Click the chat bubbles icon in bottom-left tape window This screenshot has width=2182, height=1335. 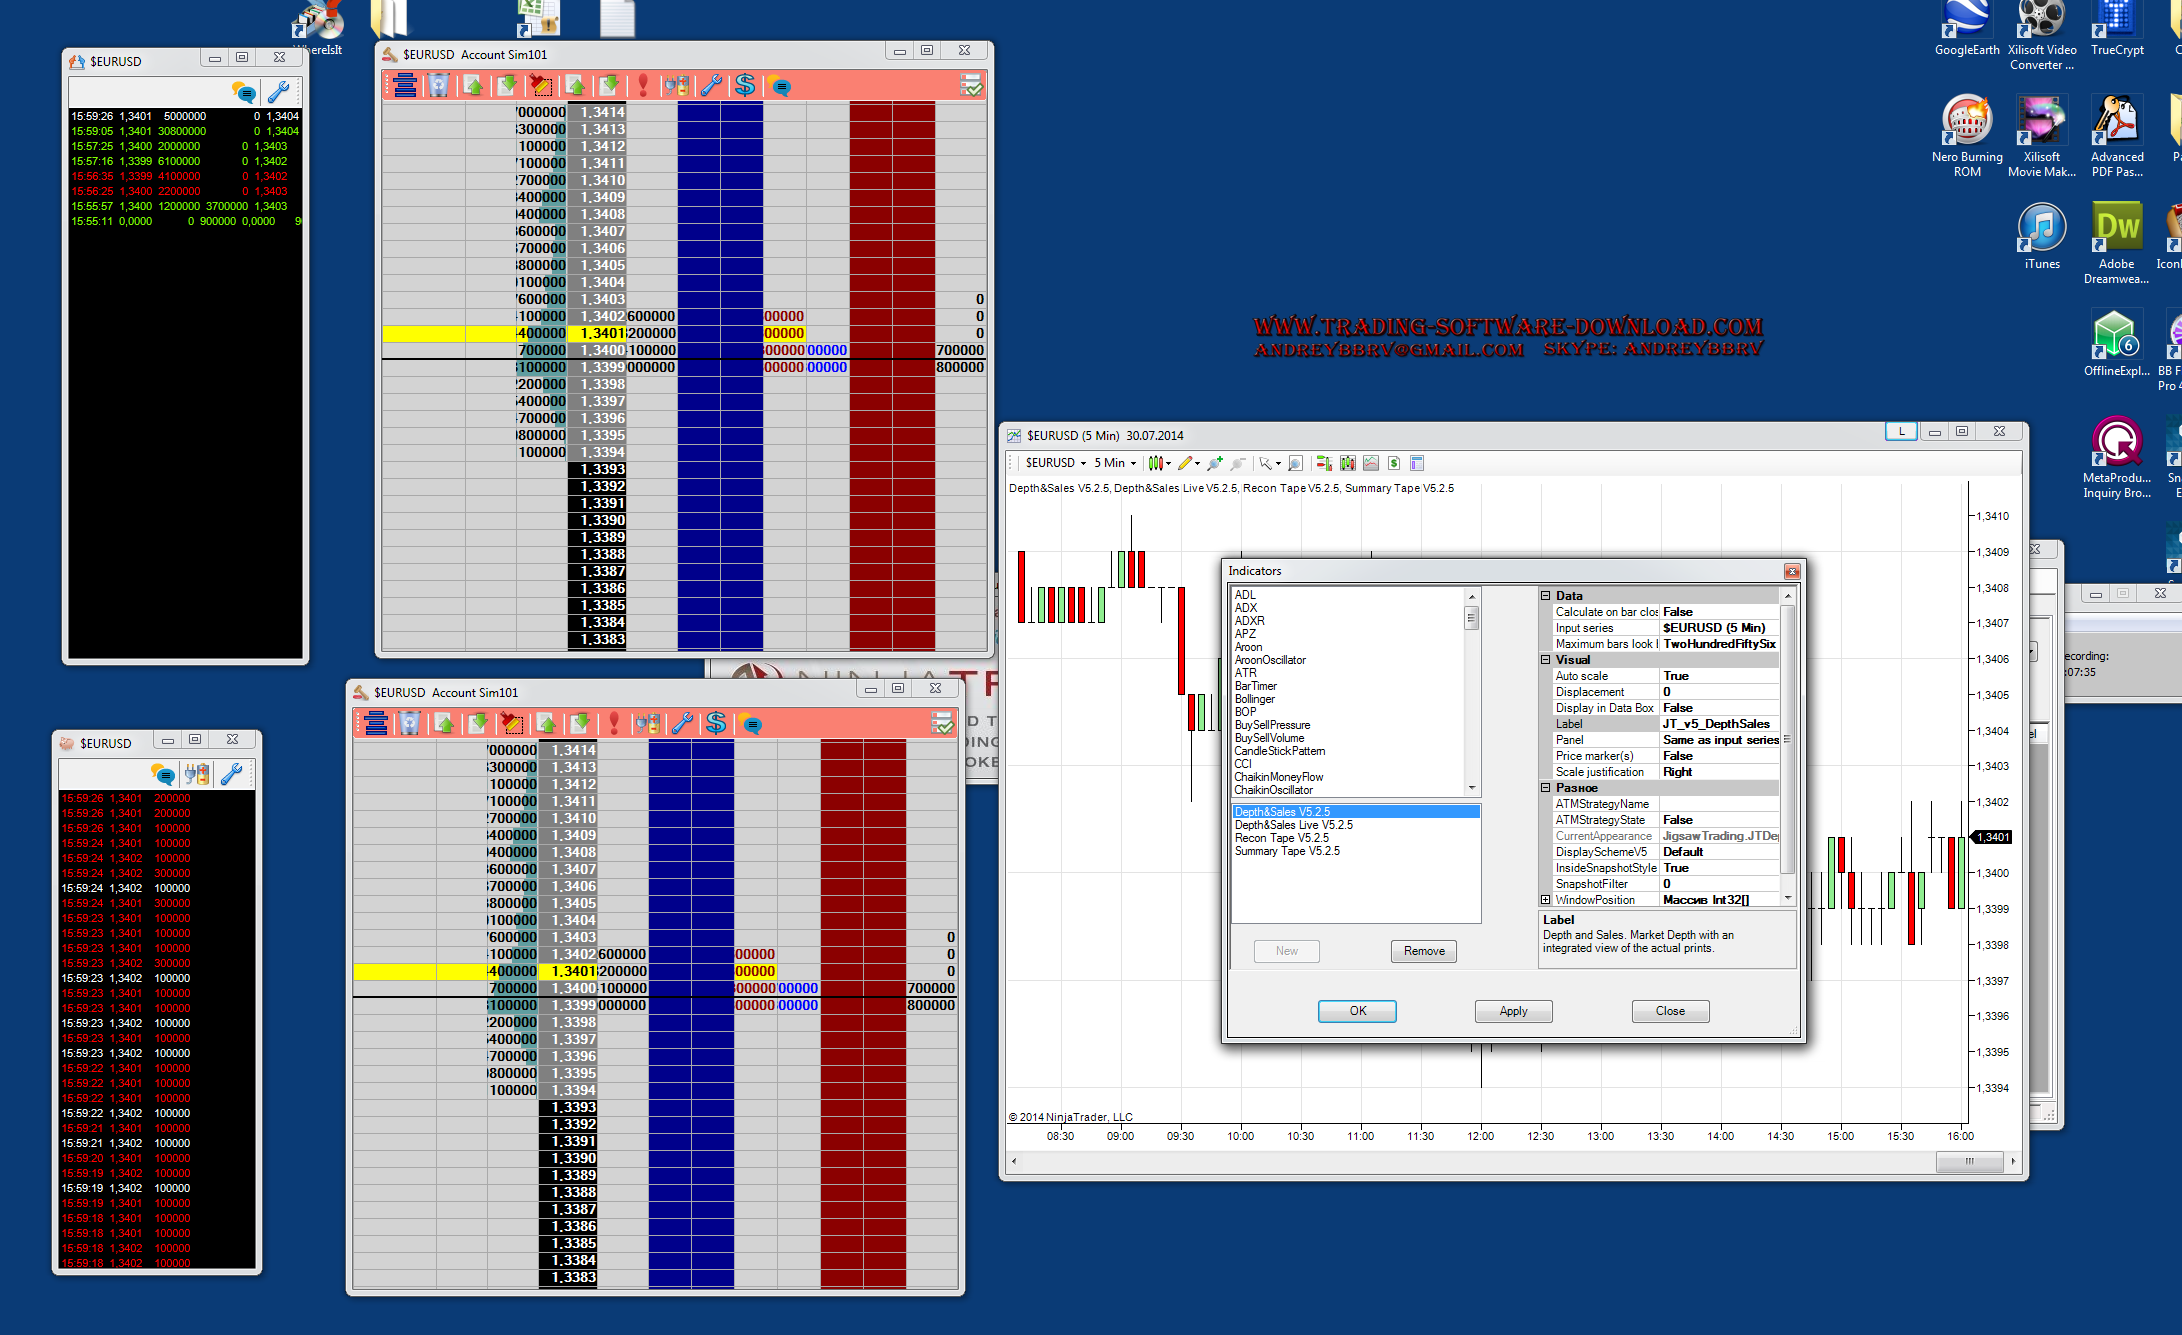163,774
